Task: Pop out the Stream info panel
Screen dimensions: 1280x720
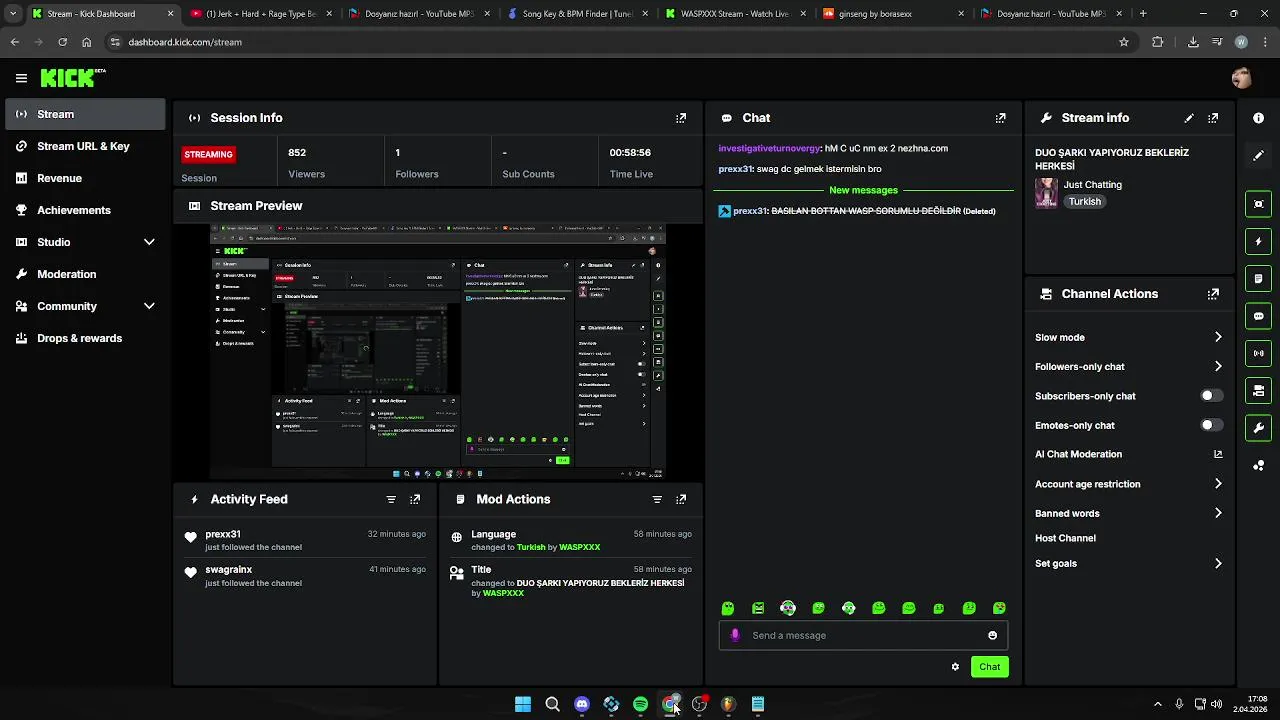Action: click(x=1213, y=118)
